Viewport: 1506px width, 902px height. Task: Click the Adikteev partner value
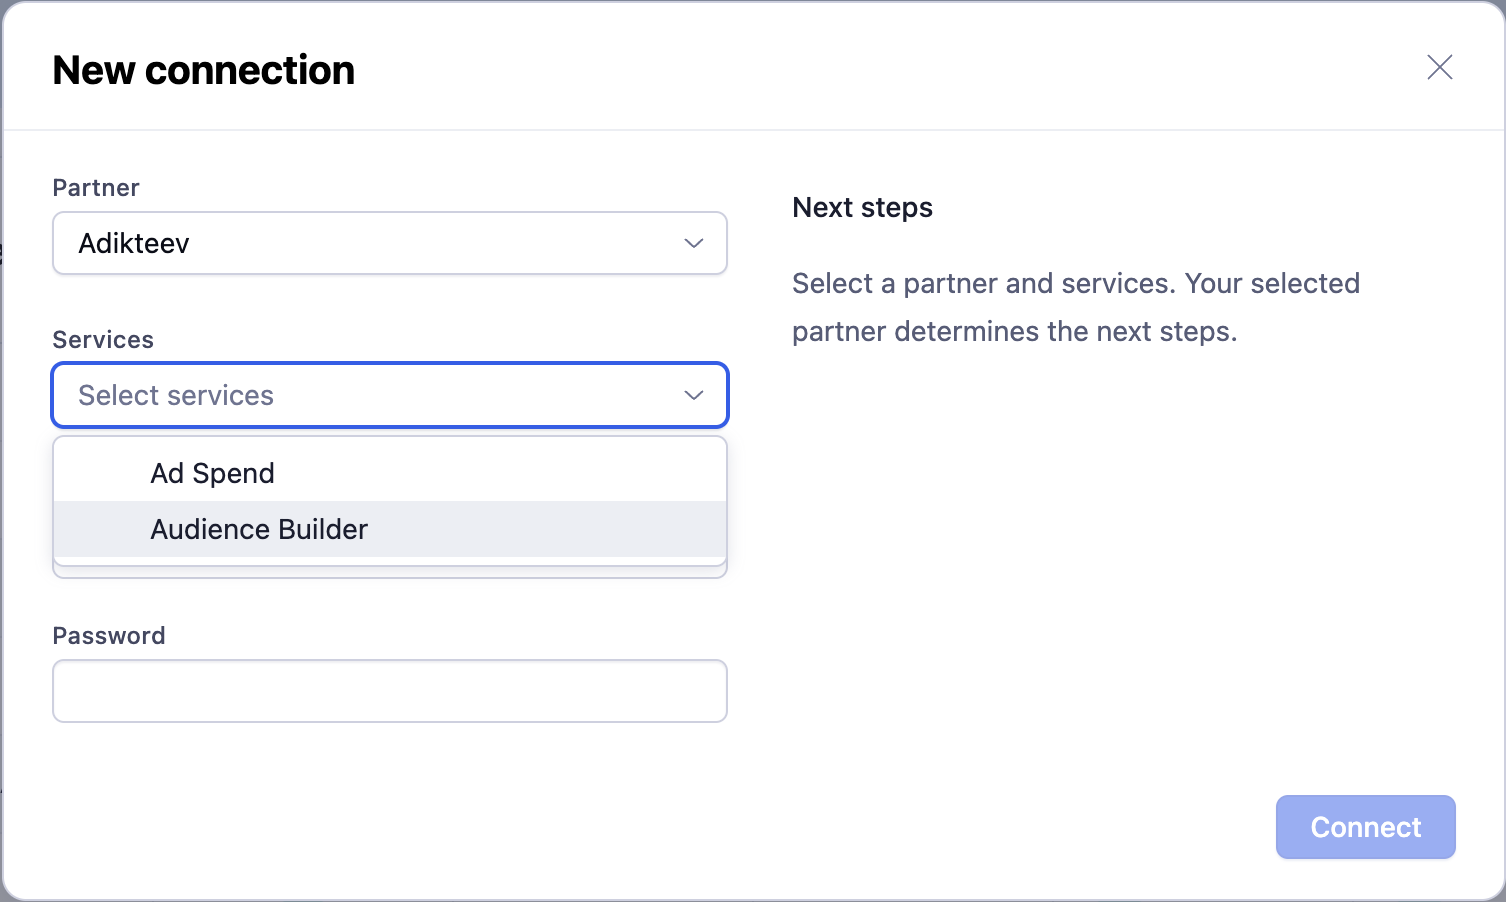(134, 243)
